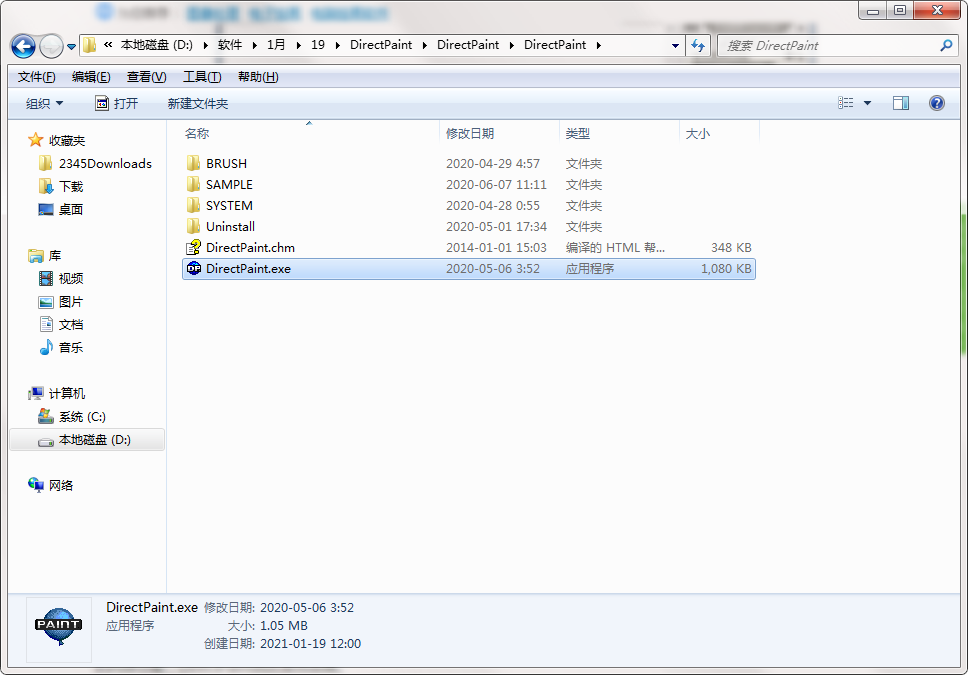Select the SAMPLE folder icon
Image resolution: width=968 pixels, height=675 pixels.
tap(194, 184)
